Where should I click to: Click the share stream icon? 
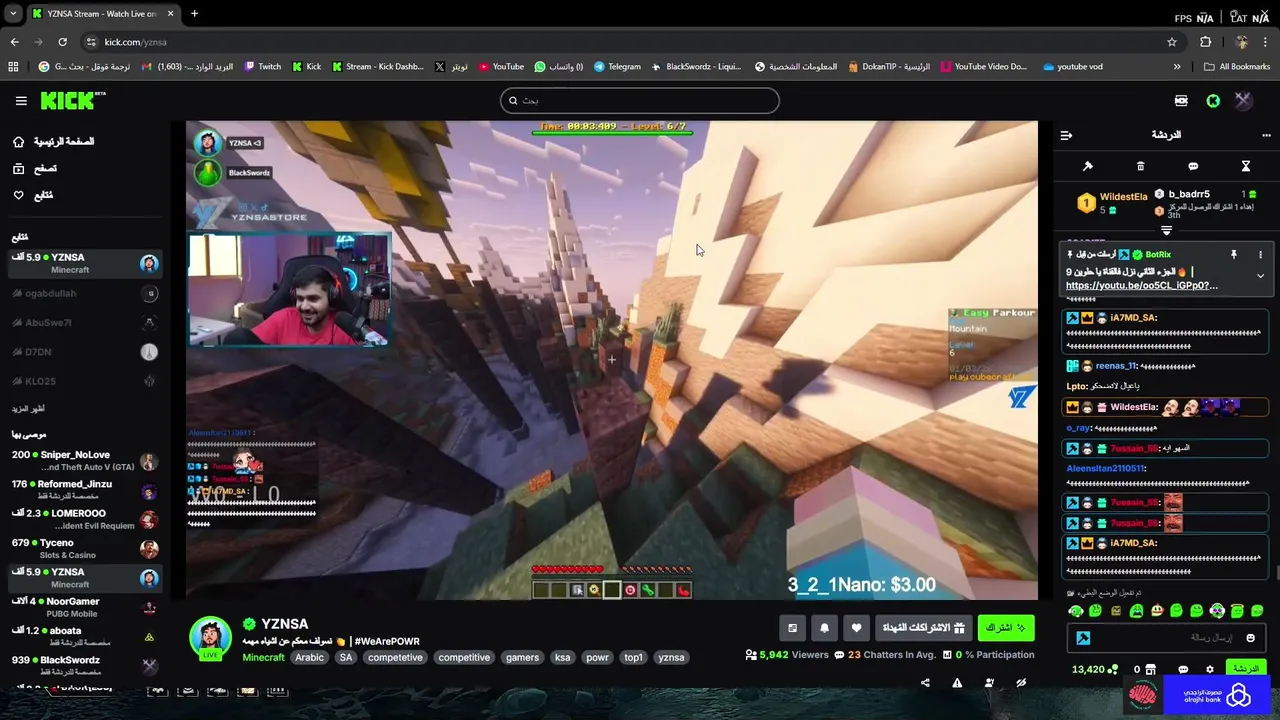tap(925, 683)
